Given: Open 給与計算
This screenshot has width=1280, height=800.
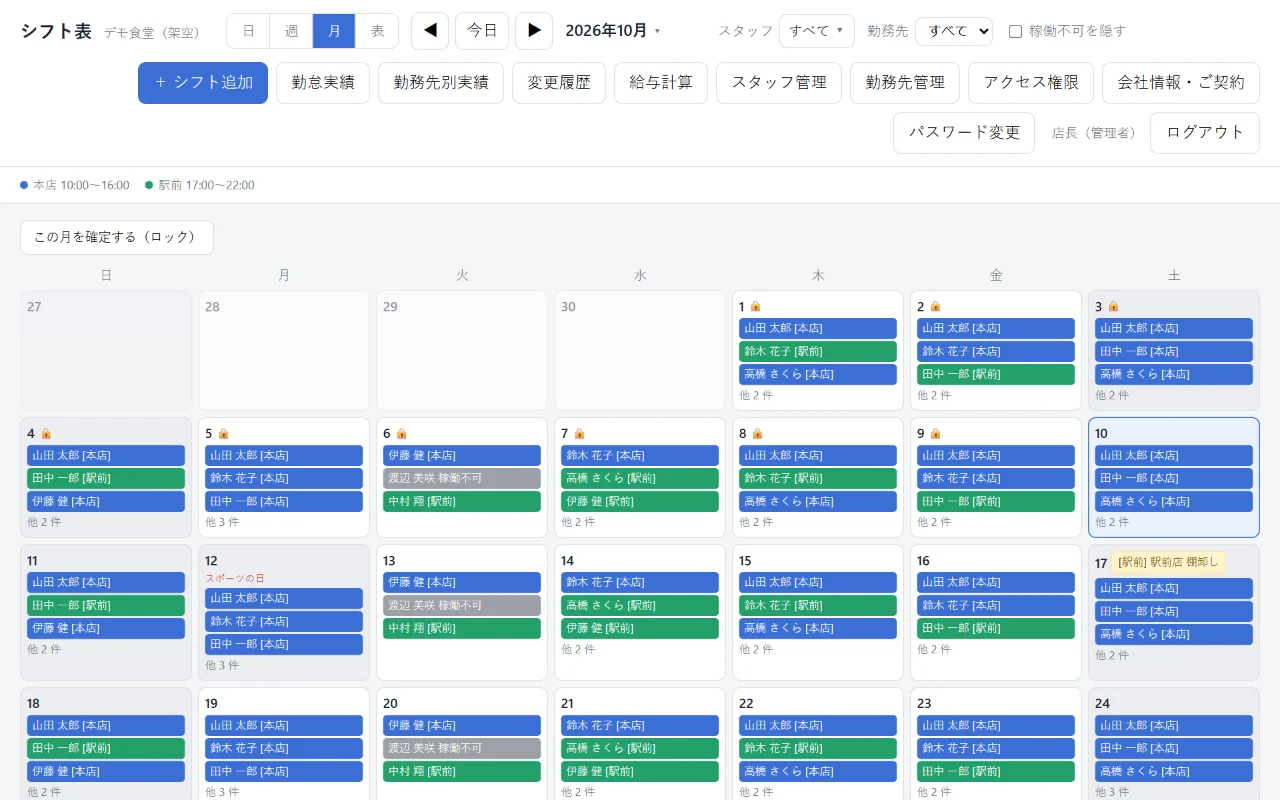Looking at the screenshot, I should [661, 83].
